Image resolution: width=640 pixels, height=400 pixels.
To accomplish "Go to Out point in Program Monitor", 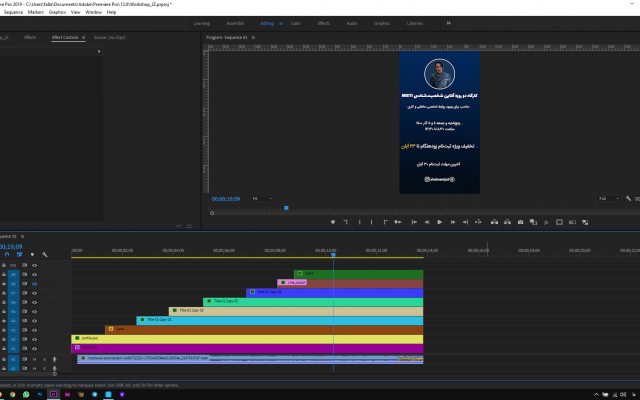I will click(465, 222).
